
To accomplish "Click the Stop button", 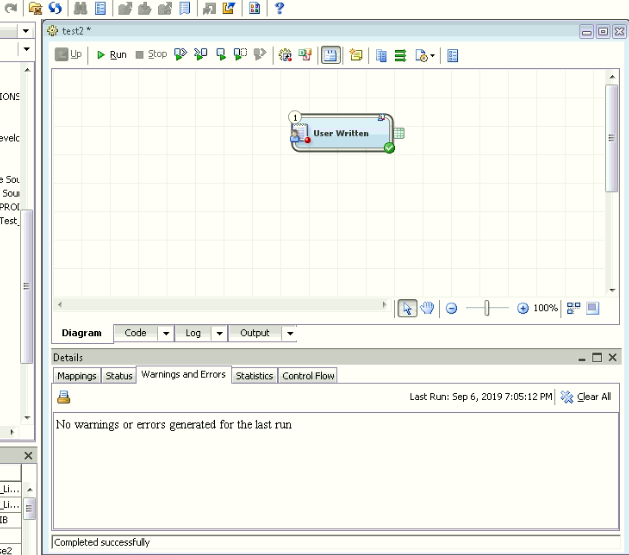I will [151, 54].
